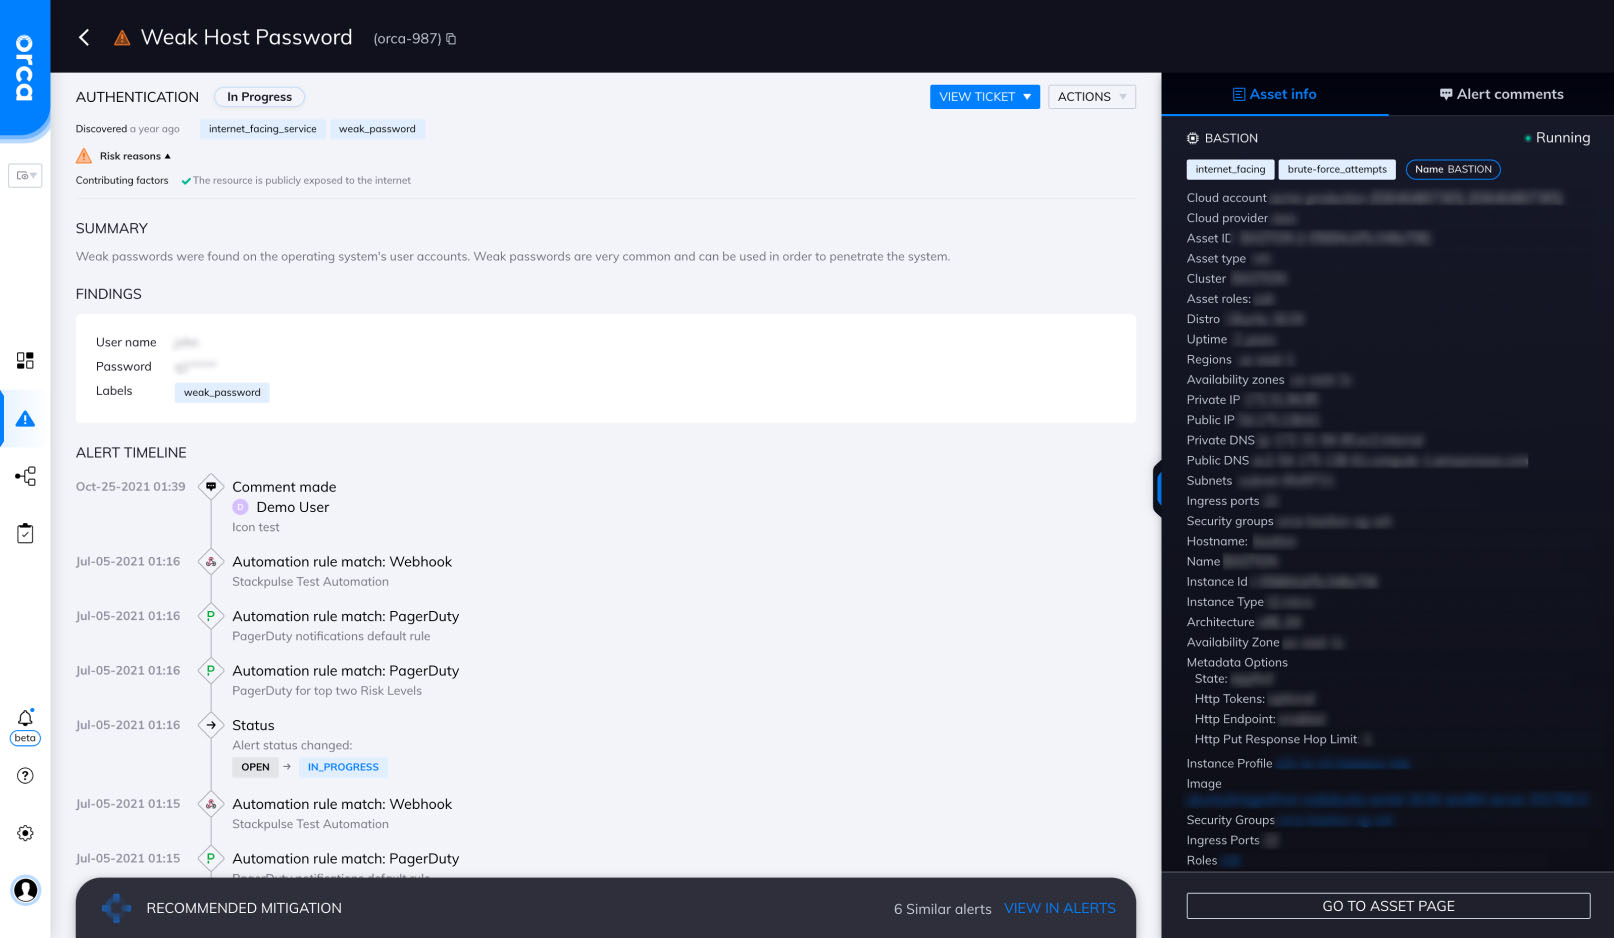This screenshot has height=938, width=1614.
Task: Open the Compliance clipboard icon in sidebar
Action: (25, 534)
